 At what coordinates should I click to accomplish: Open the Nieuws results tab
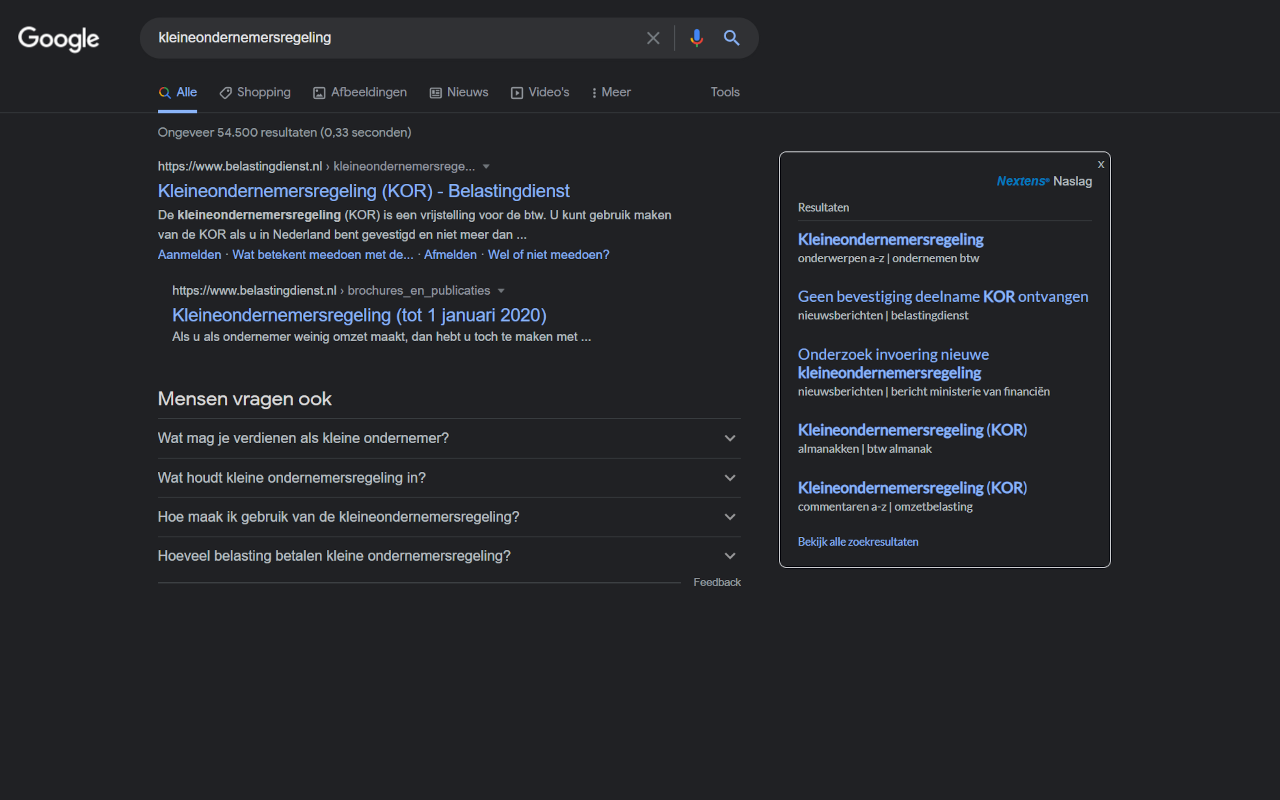(459, 92)
